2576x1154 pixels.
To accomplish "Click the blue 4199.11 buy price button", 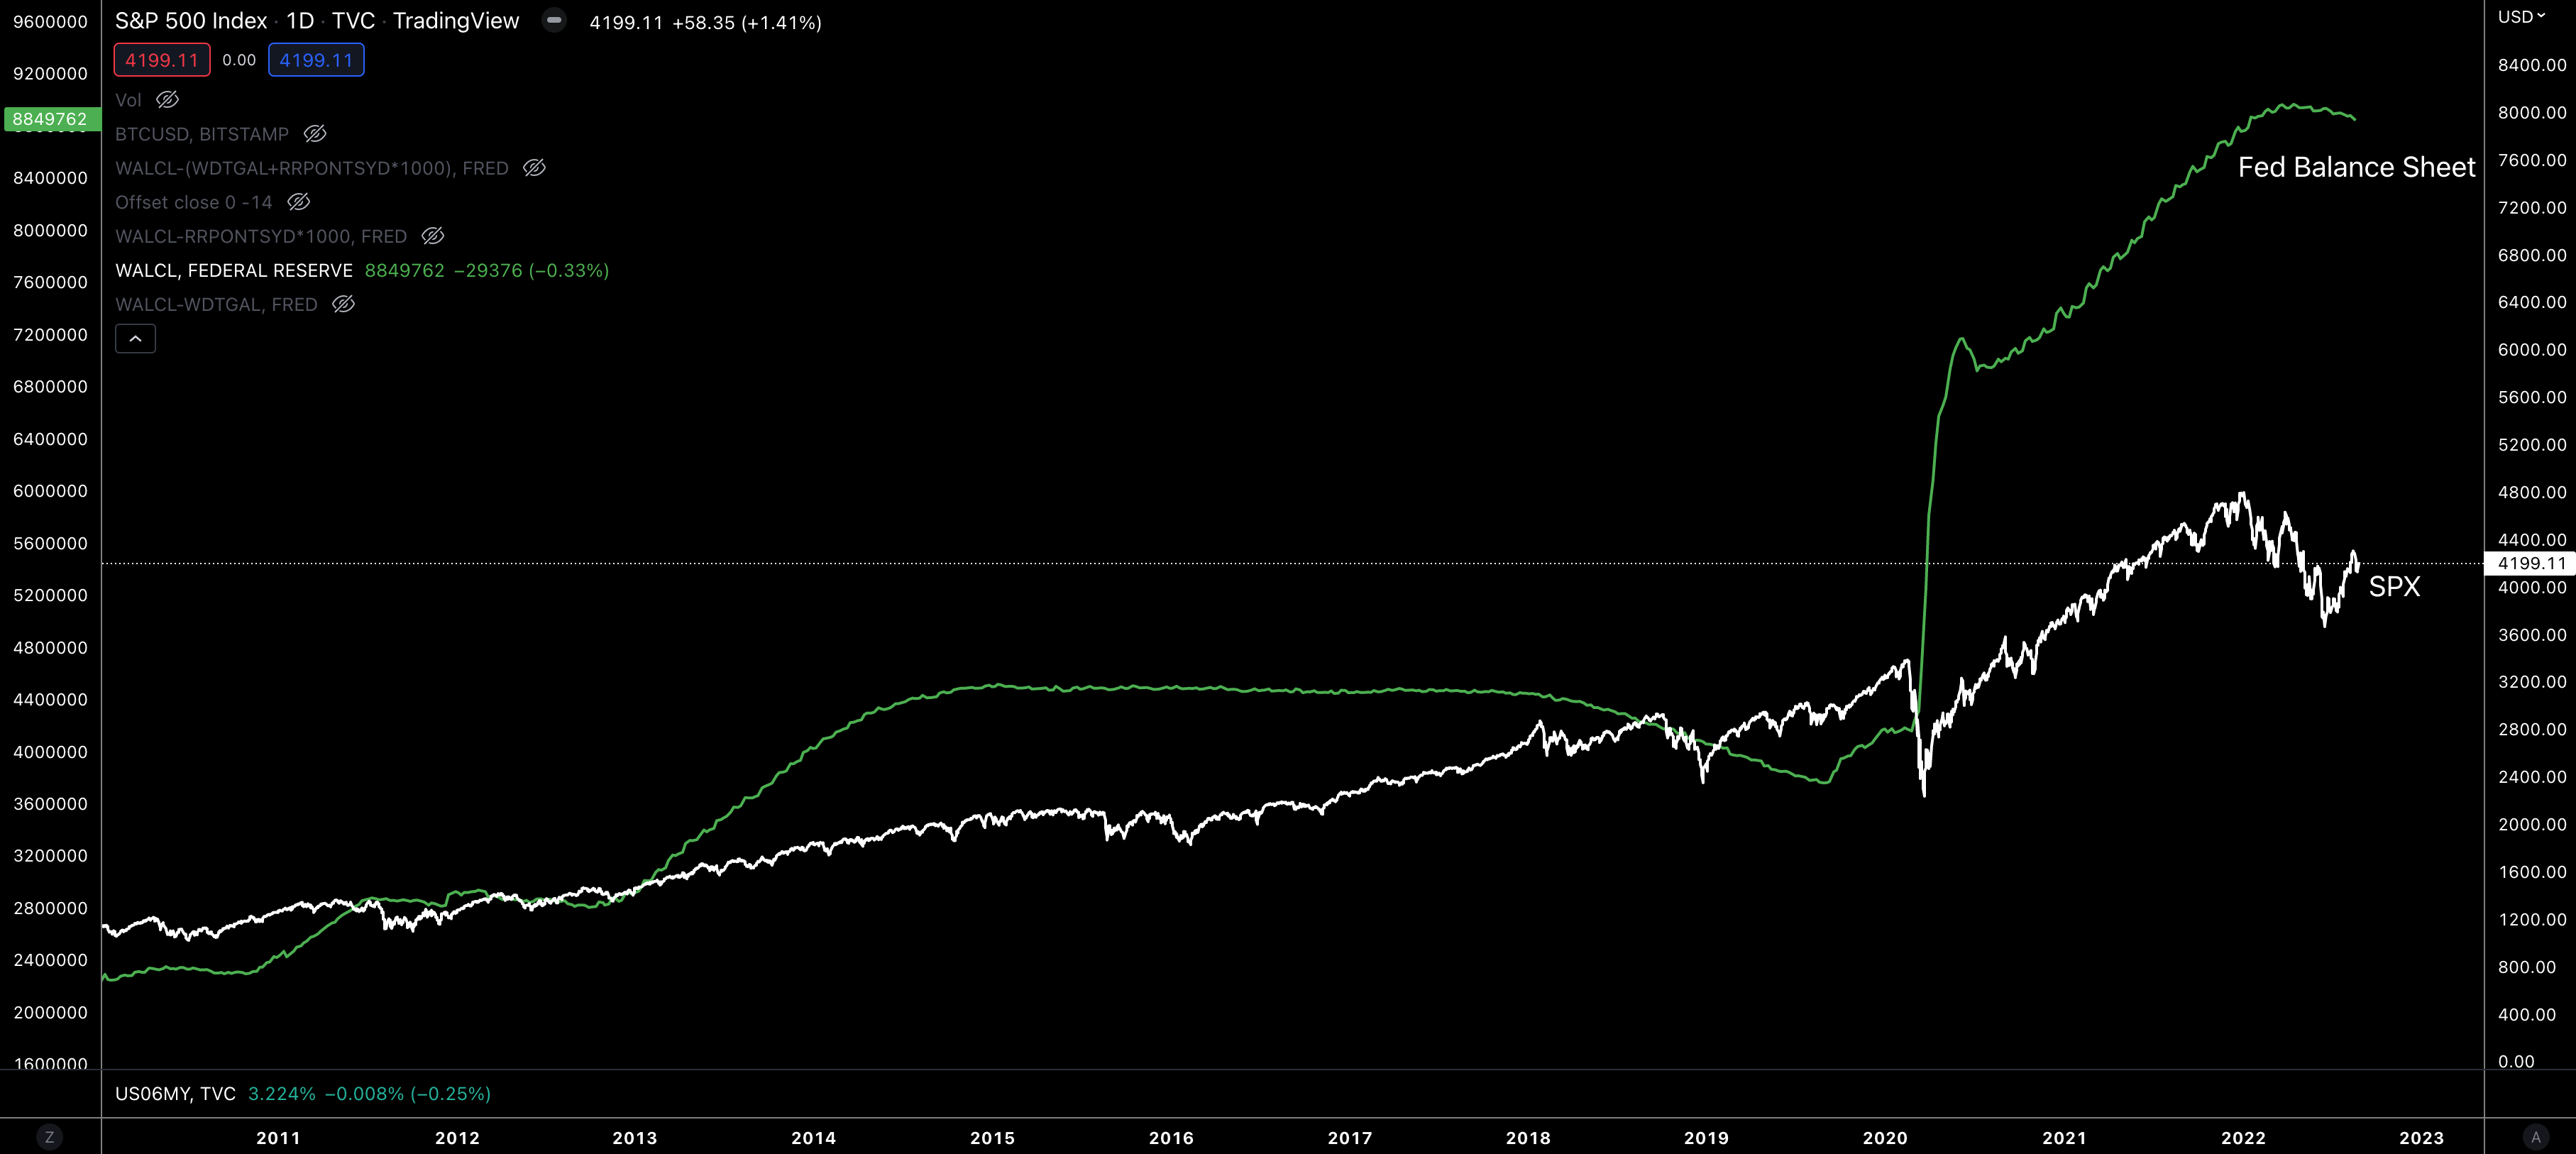I will 316,60.
